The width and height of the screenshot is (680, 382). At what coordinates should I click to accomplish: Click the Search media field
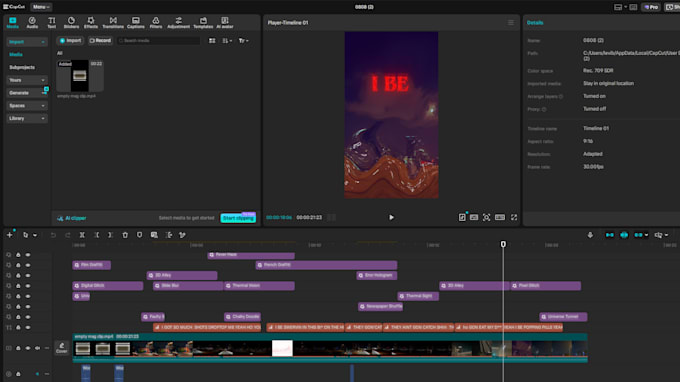(x=159, y=41)
